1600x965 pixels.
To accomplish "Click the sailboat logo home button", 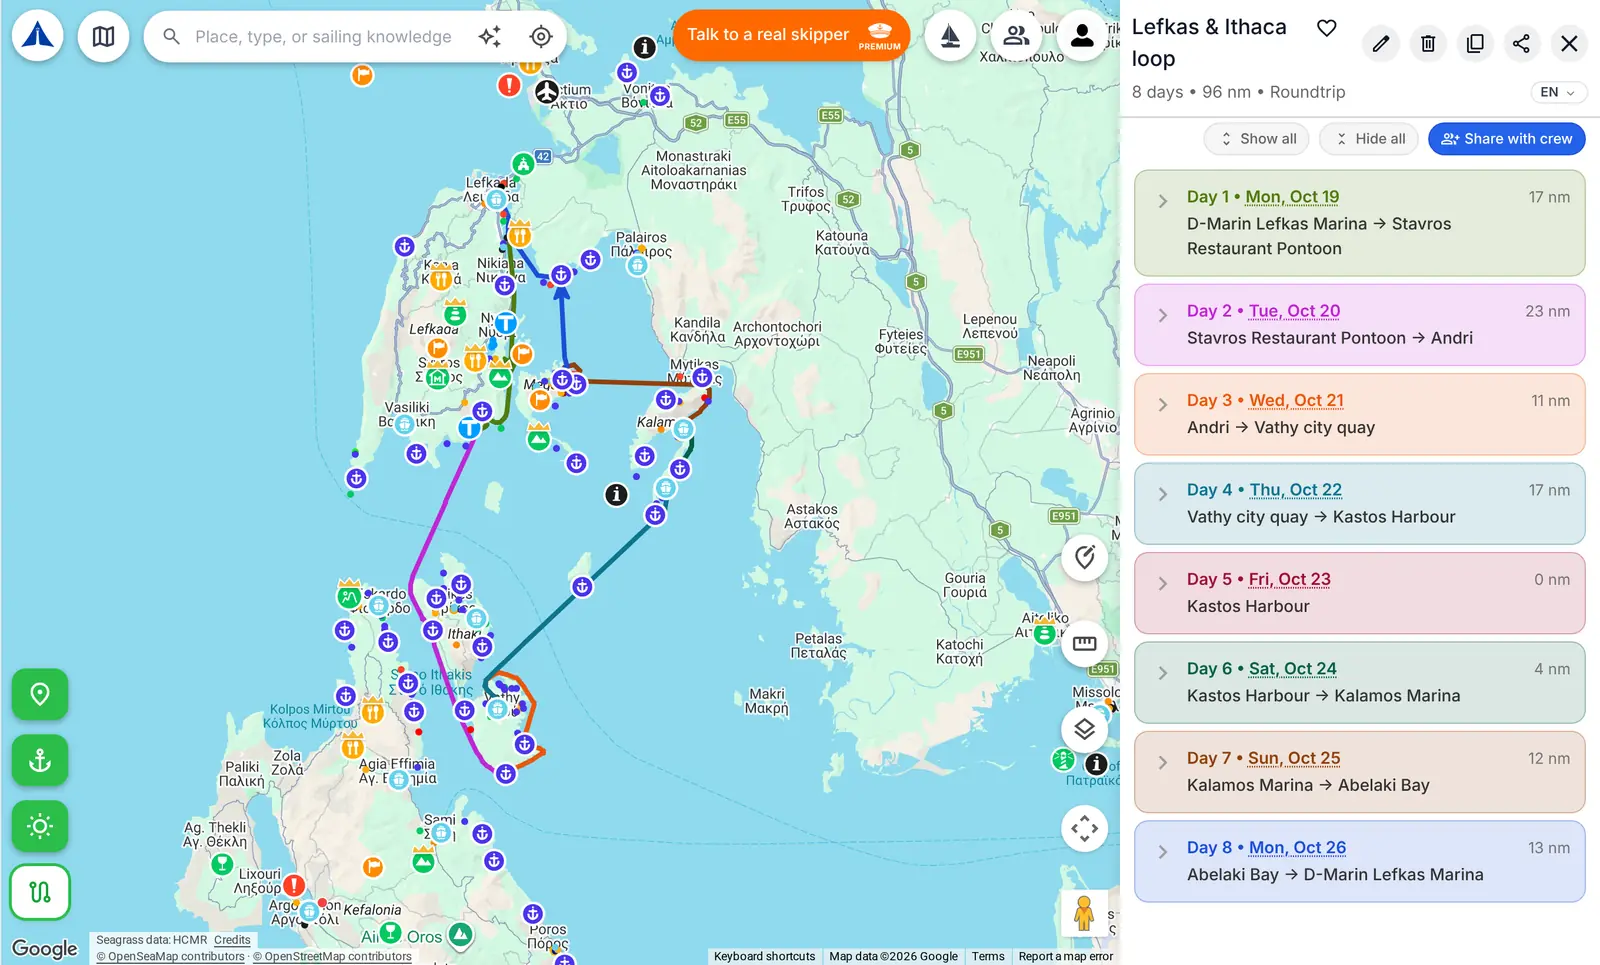I will pos(38,36).
